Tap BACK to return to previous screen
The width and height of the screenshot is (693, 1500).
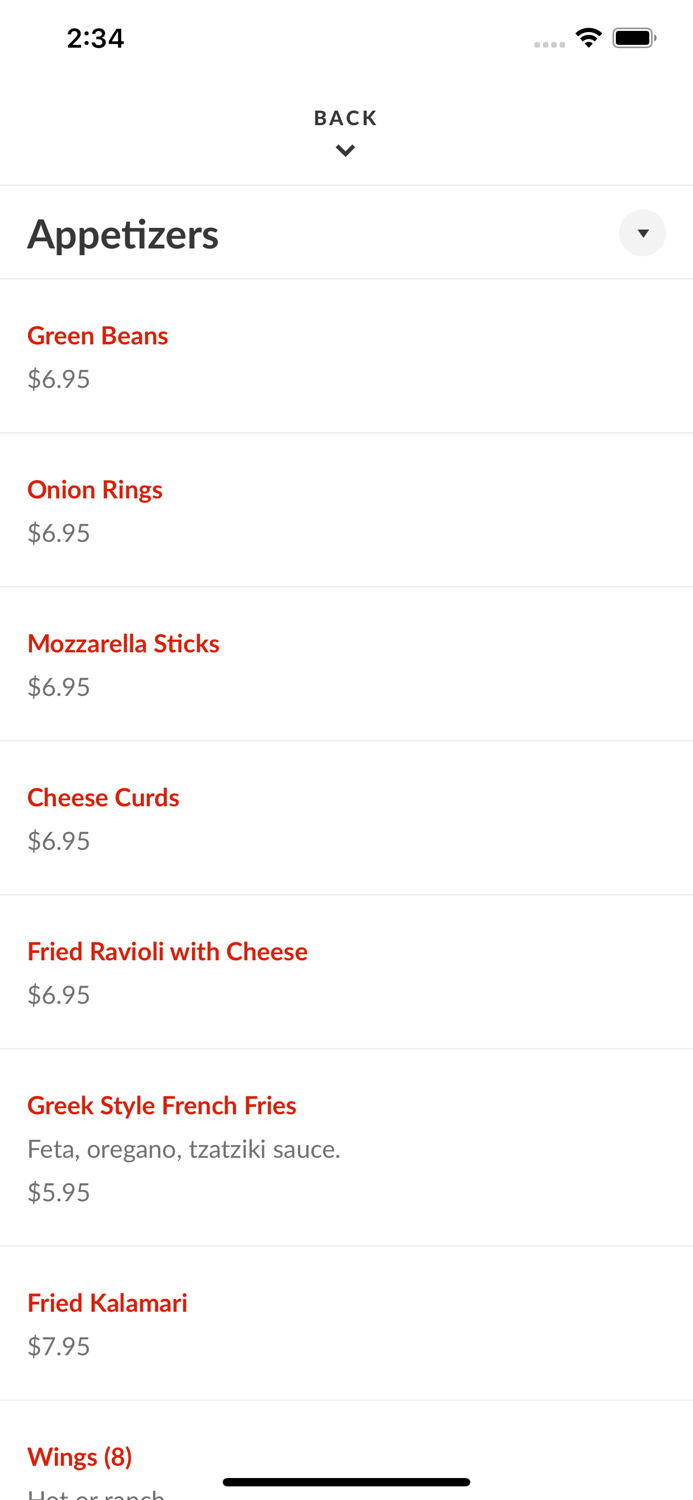click(x=345, y=117)
